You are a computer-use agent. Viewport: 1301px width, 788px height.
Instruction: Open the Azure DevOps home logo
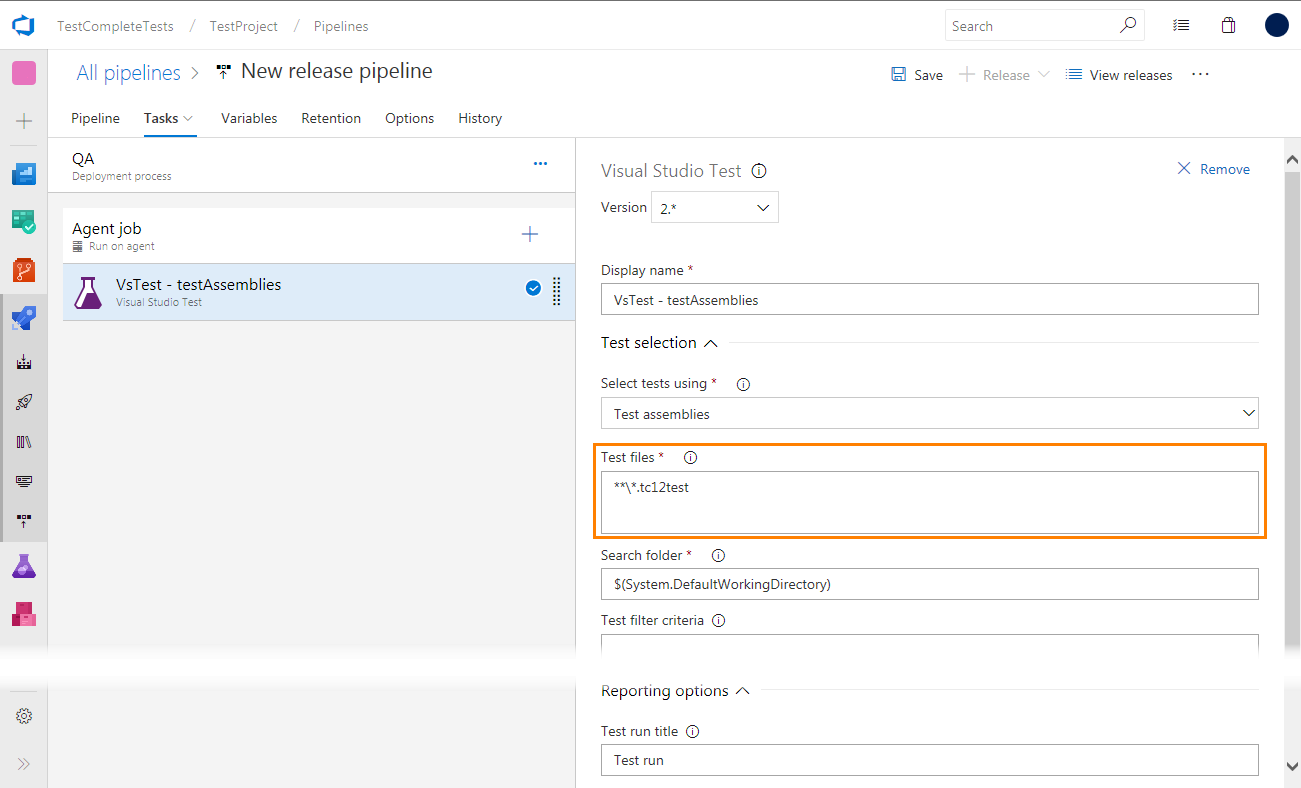24,26
